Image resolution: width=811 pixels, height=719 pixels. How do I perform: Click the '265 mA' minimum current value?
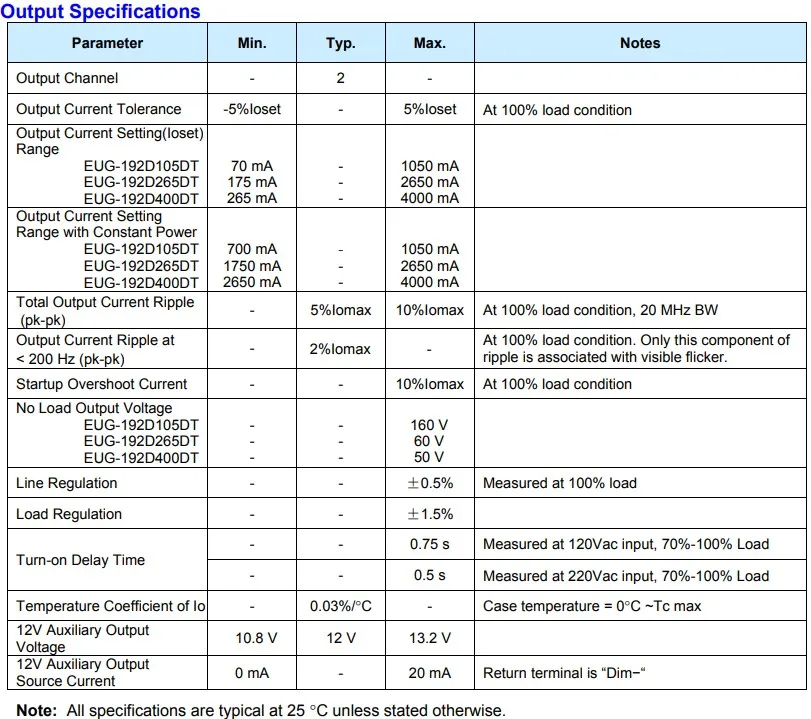point(252,198)
